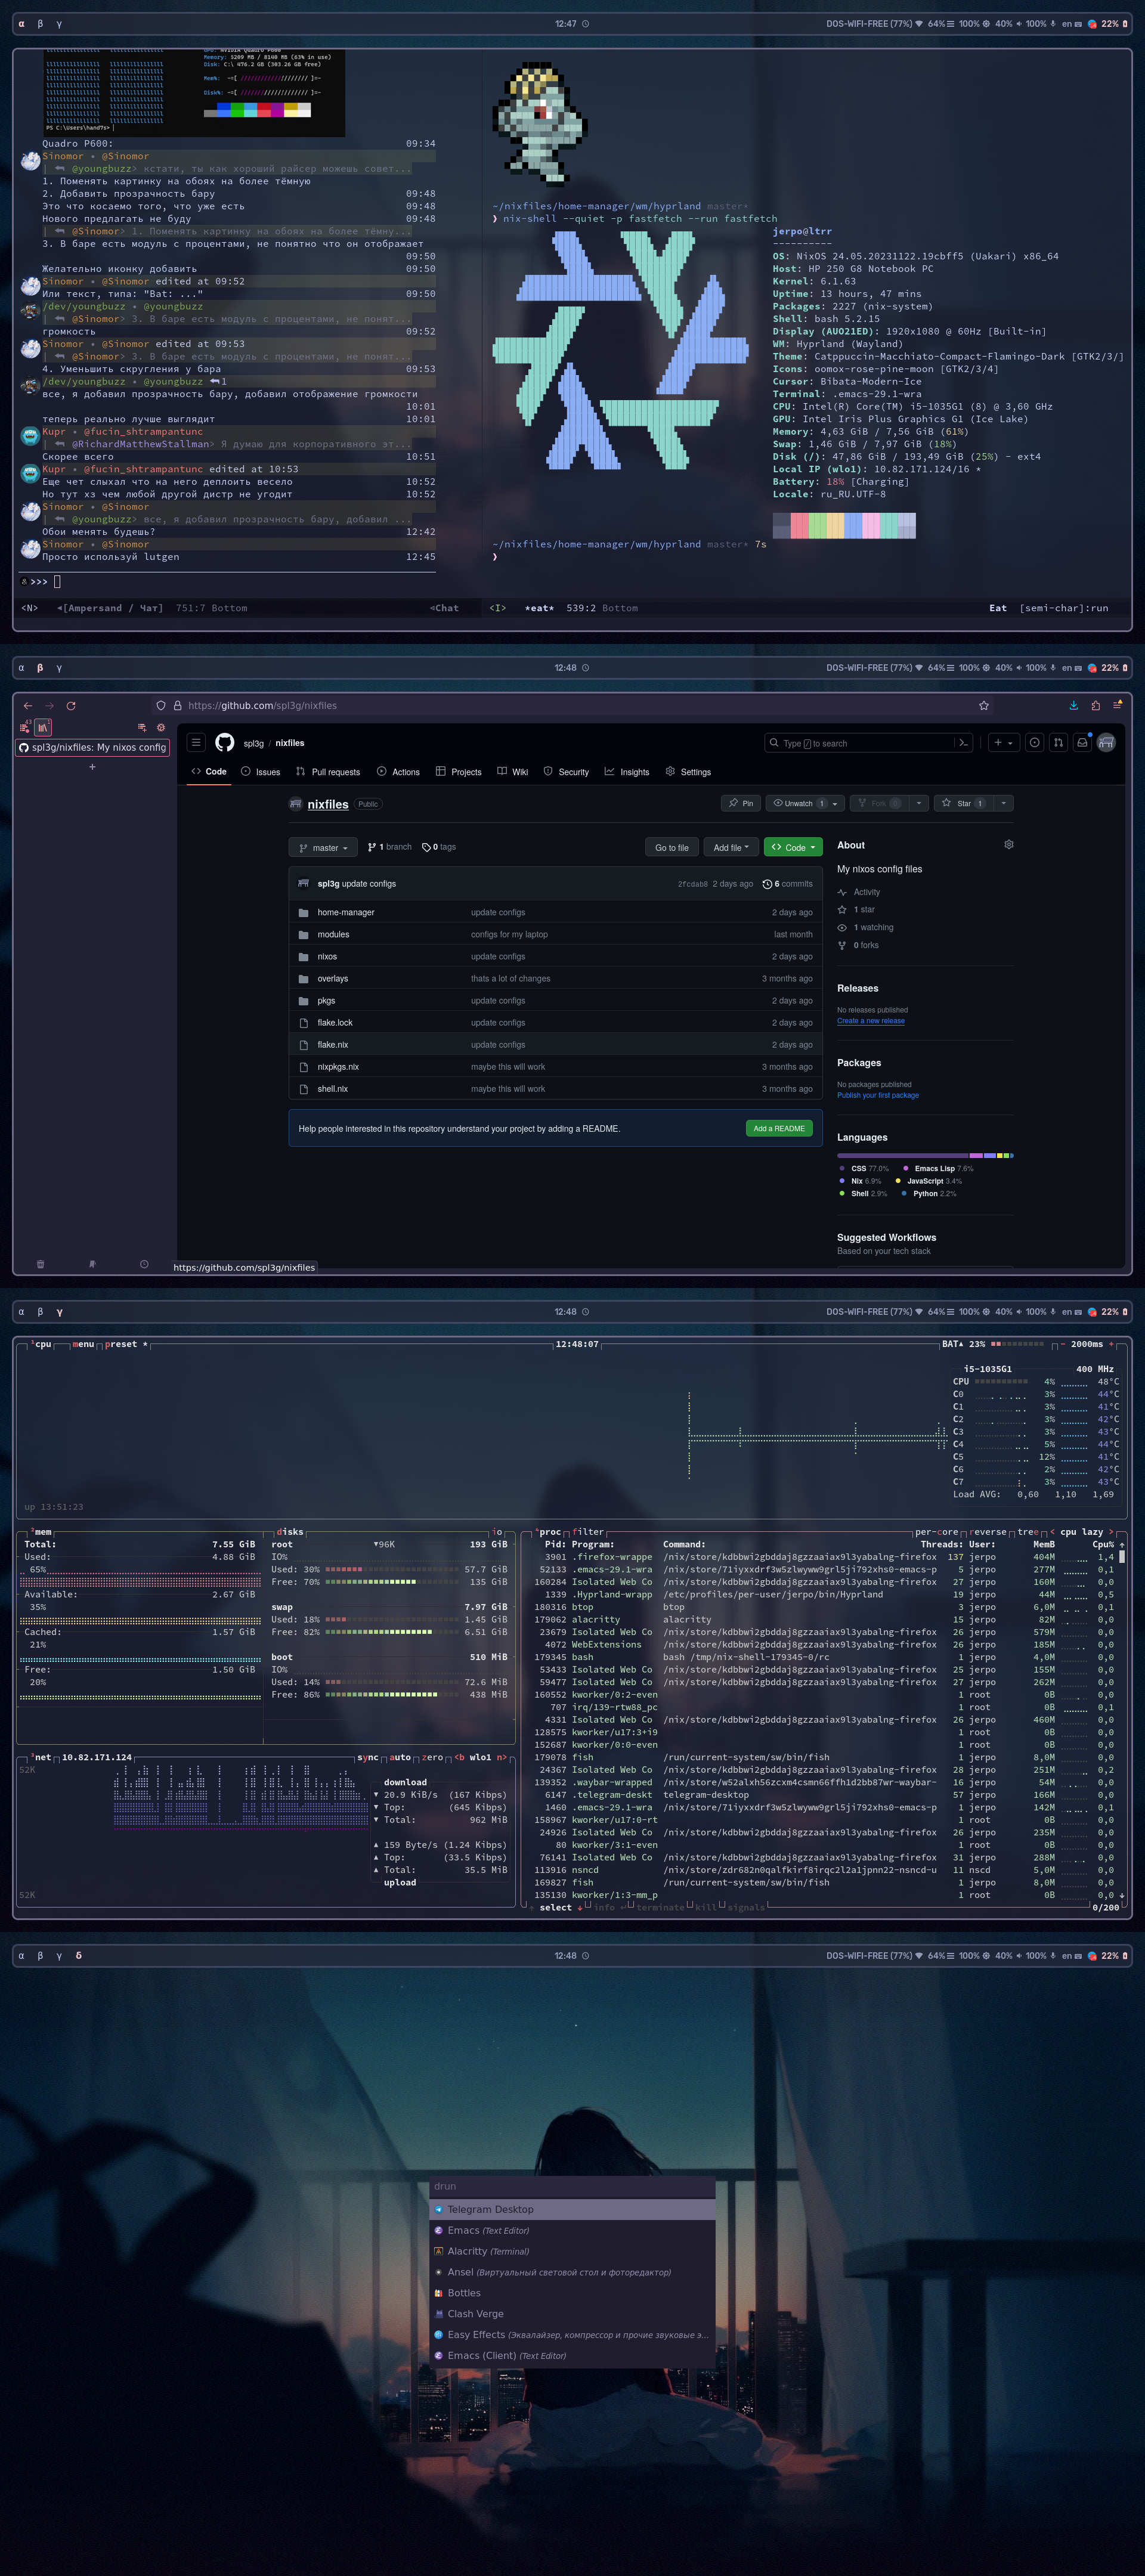Open the 6 commits history link
Image resolution: width=1145 pixels, height=2576 pixels.
click(788, 884)
